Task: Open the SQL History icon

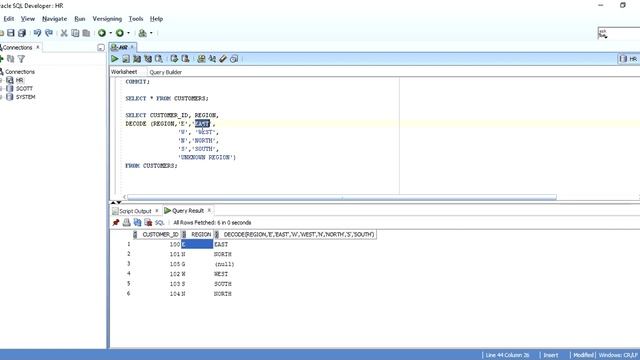Action: (234, 59)
